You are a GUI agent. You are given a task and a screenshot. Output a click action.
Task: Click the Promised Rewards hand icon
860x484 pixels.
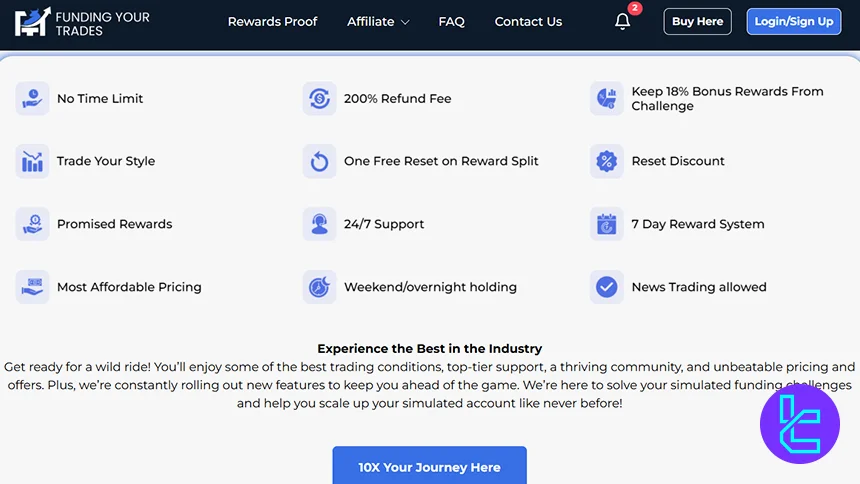[x=32, y=224]
